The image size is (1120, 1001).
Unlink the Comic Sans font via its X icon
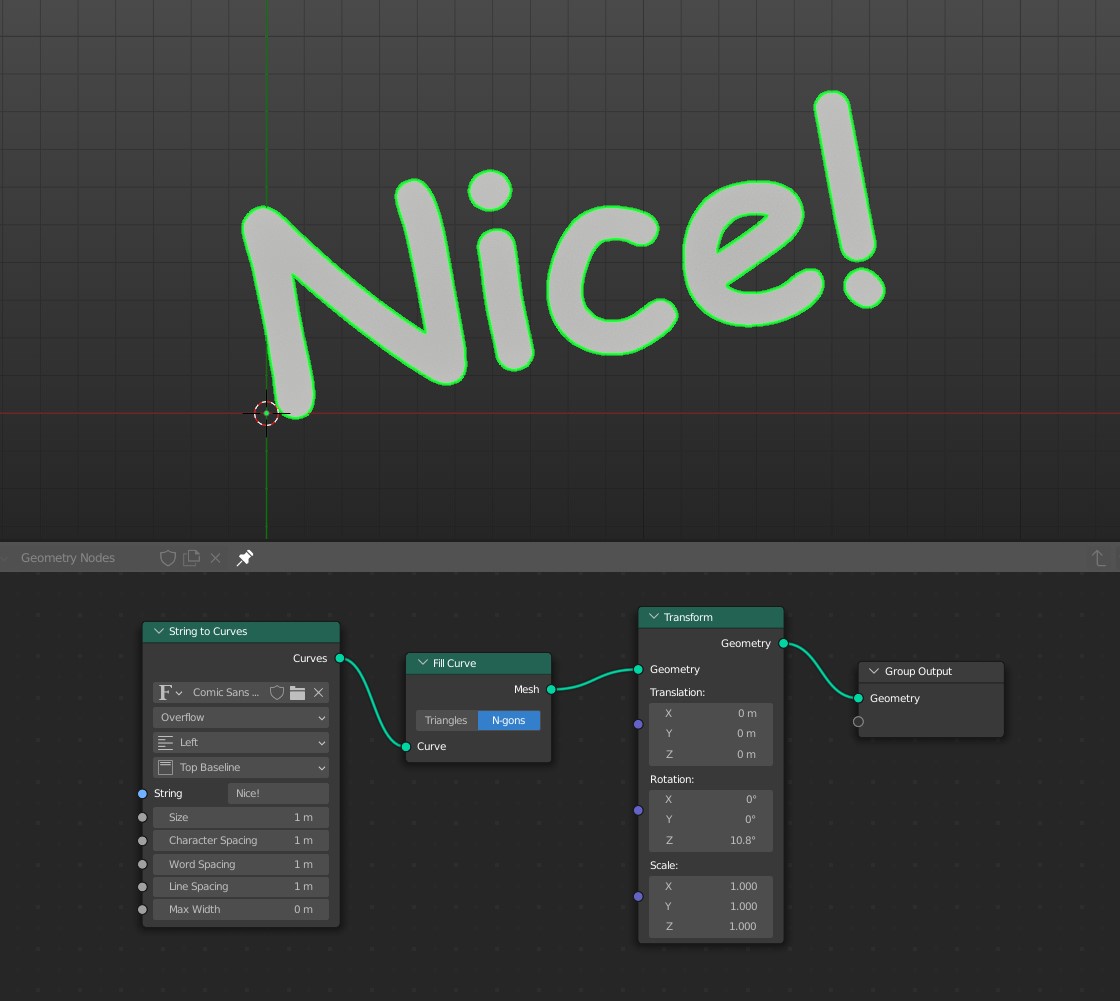[x=318, y=692]
